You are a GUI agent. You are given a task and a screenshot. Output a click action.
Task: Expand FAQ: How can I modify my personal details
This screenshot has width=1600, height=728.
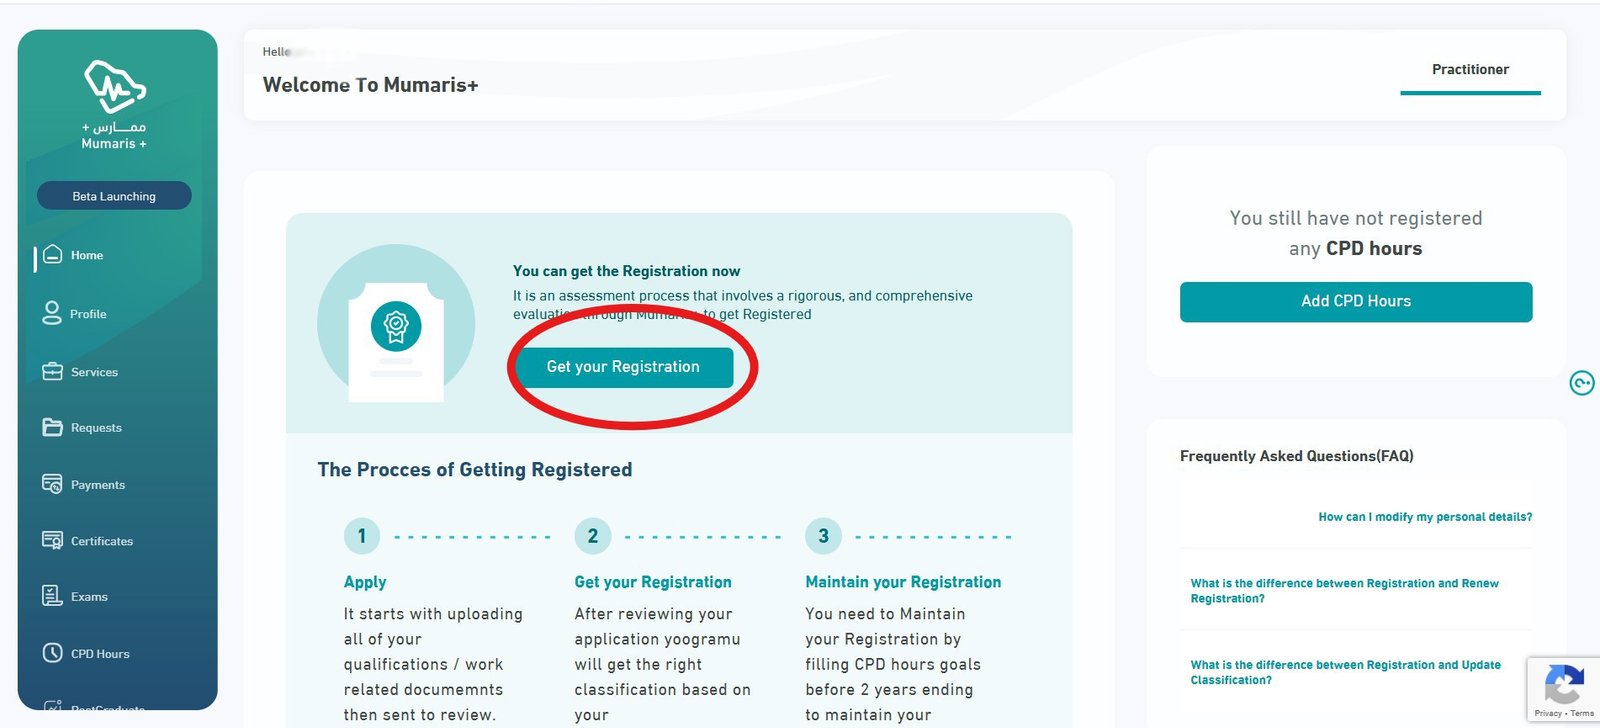click(x=1424, y=516)
